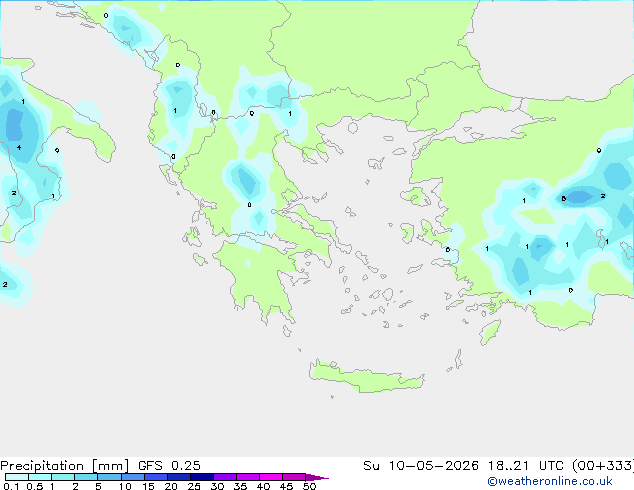The width and height of the screenshot is (634, 490).
Task: Choose the 20–25 mm legend swatch
Action: pos(179,477)
